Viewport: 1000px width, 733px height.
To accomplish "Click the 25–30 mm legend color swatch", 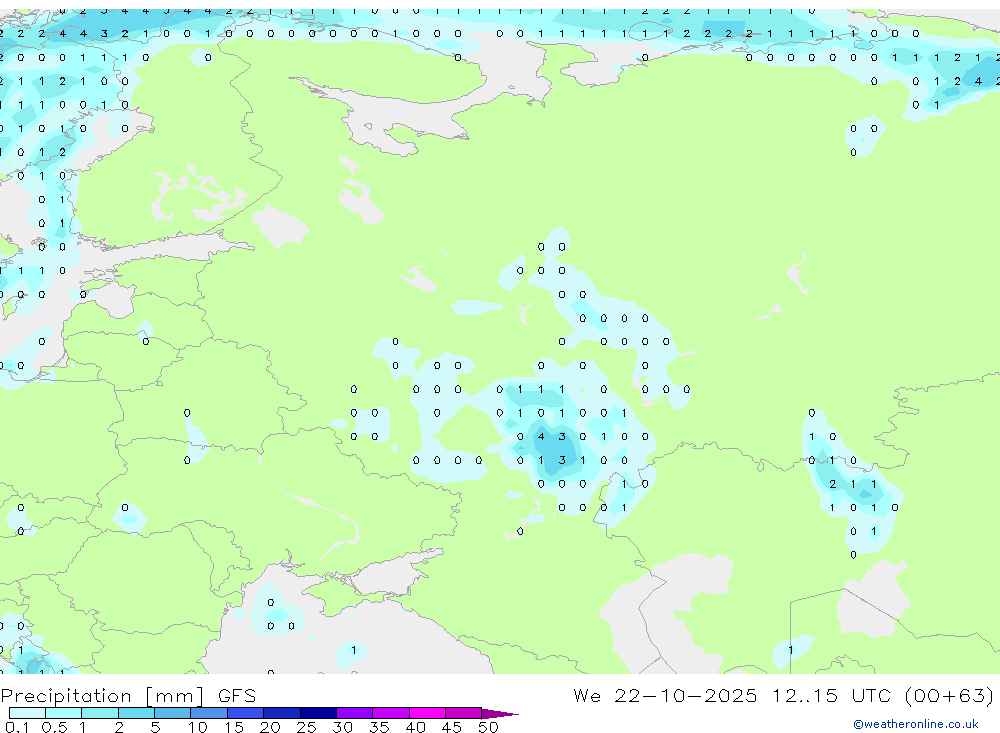I will tap(318, 713).
